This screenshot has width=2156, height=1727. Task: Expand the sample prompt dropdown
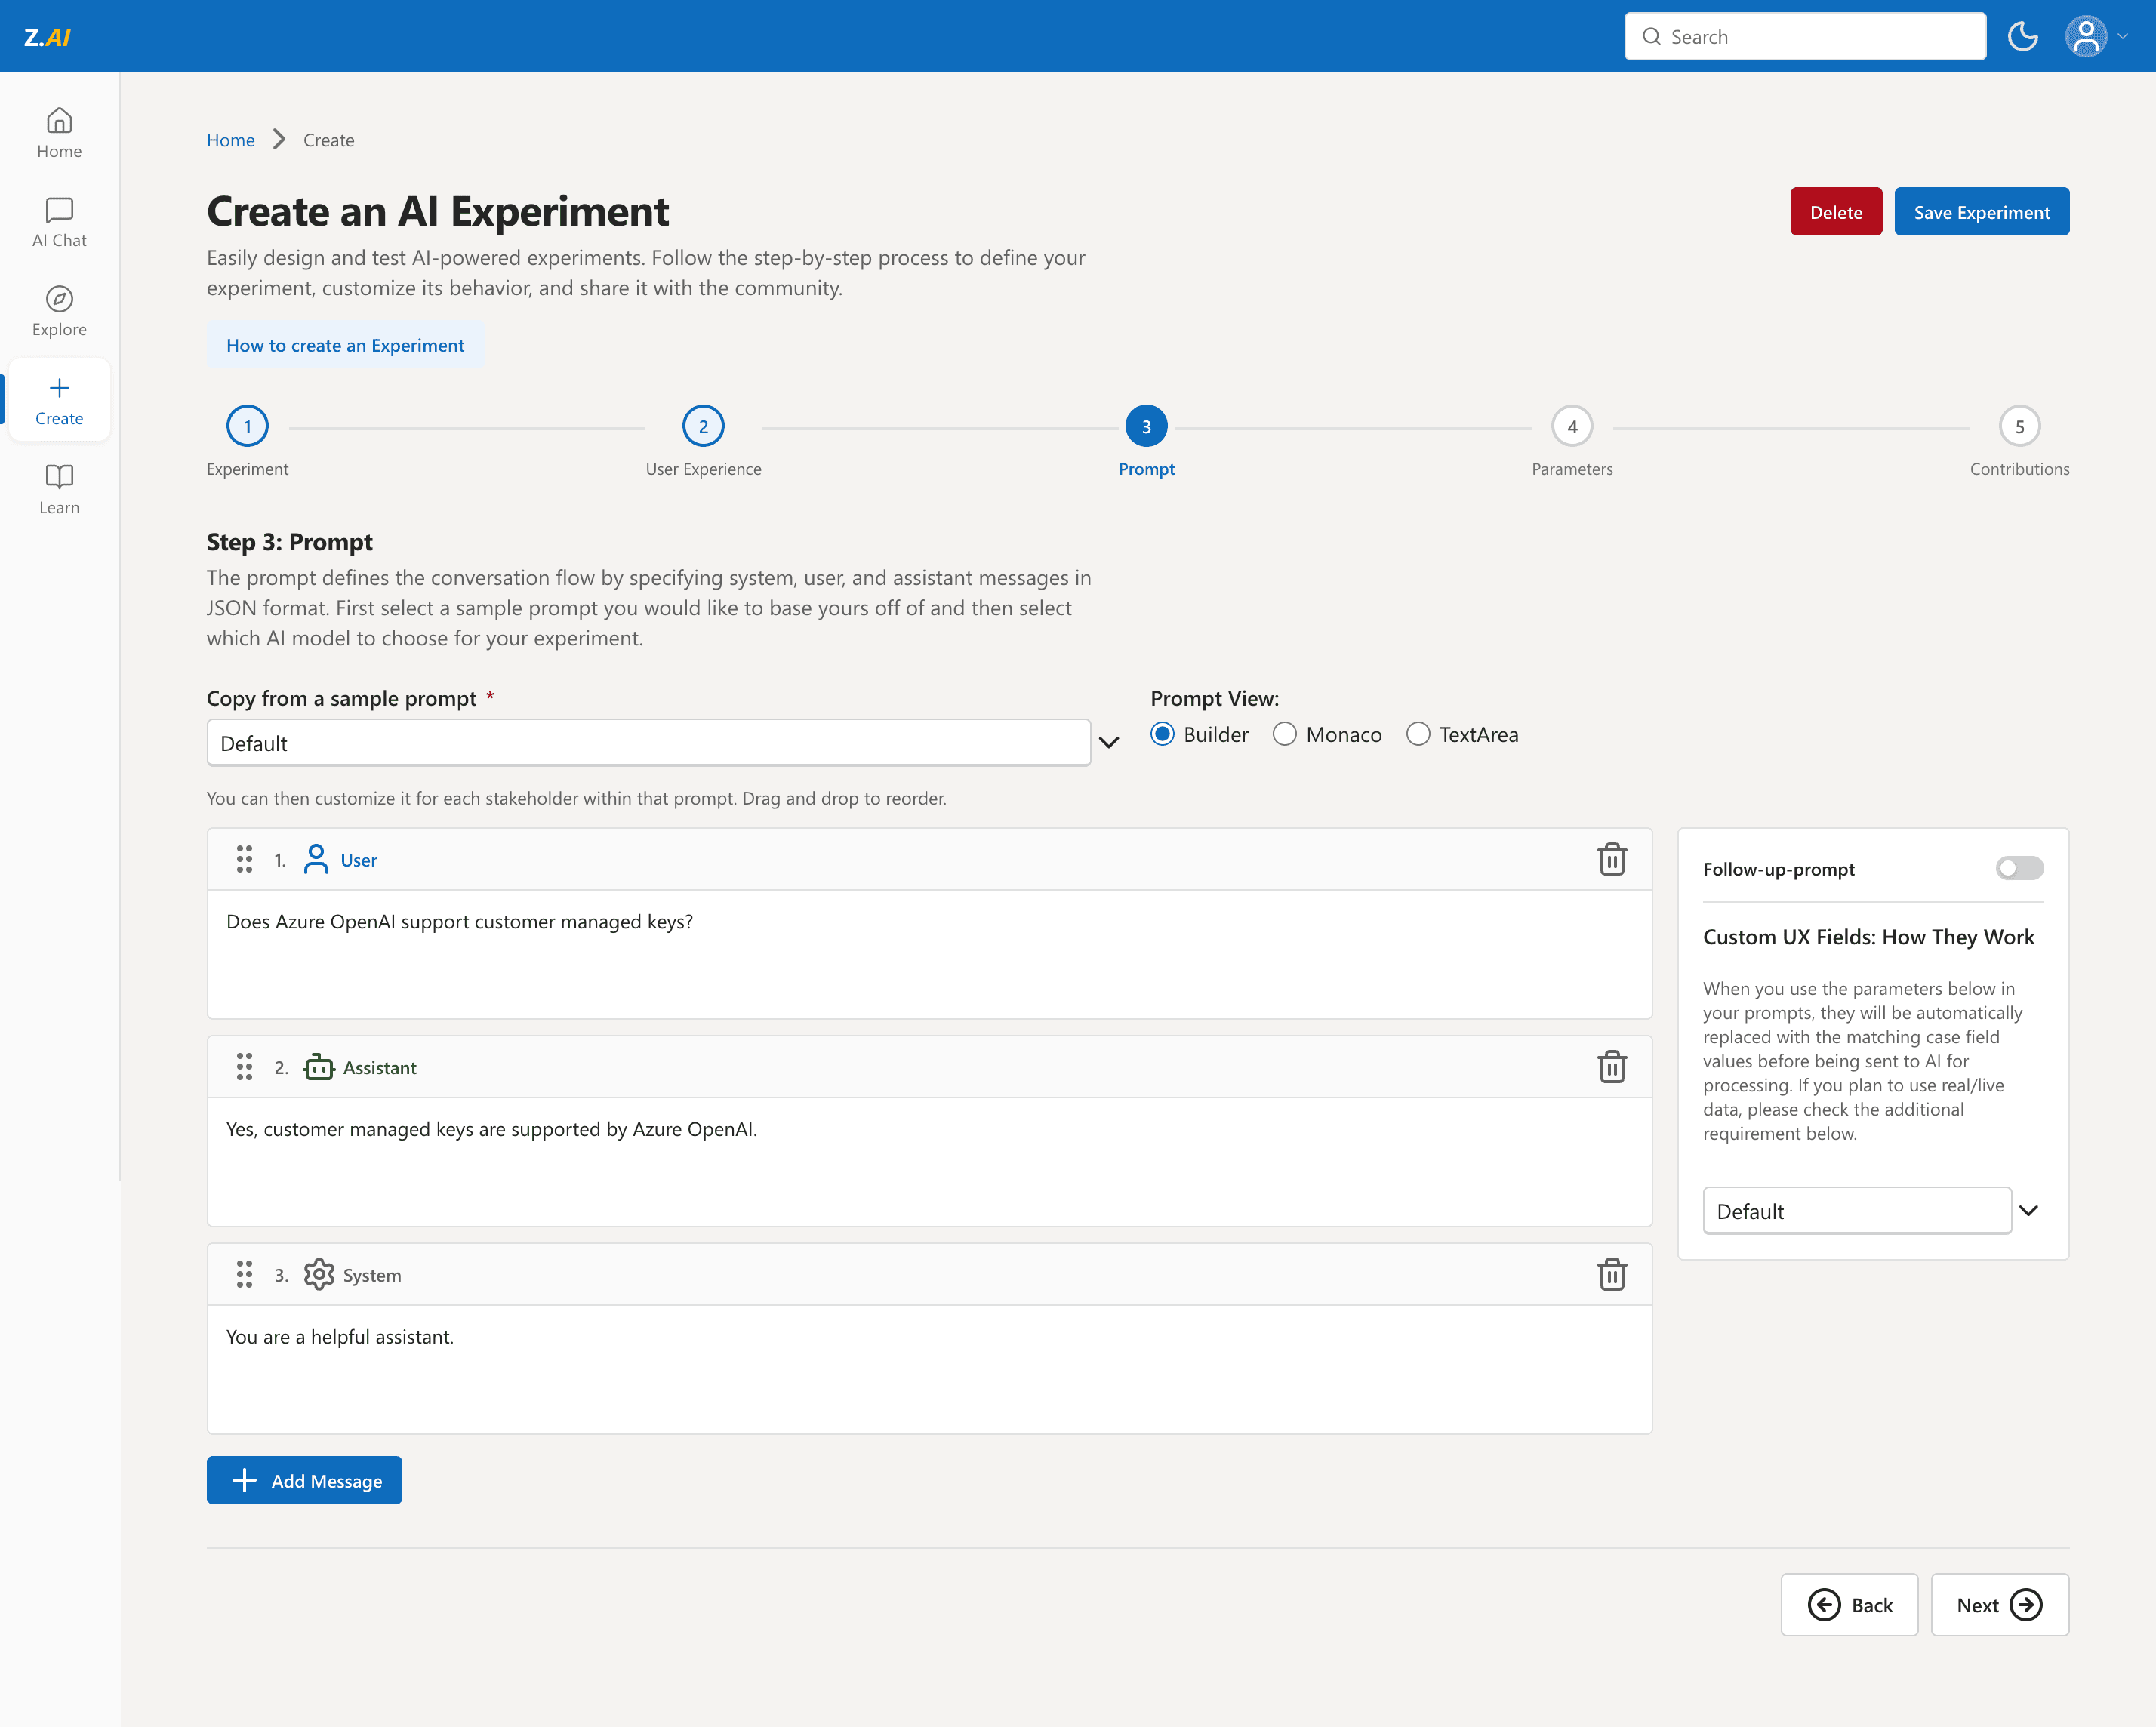pos(1108,743)
